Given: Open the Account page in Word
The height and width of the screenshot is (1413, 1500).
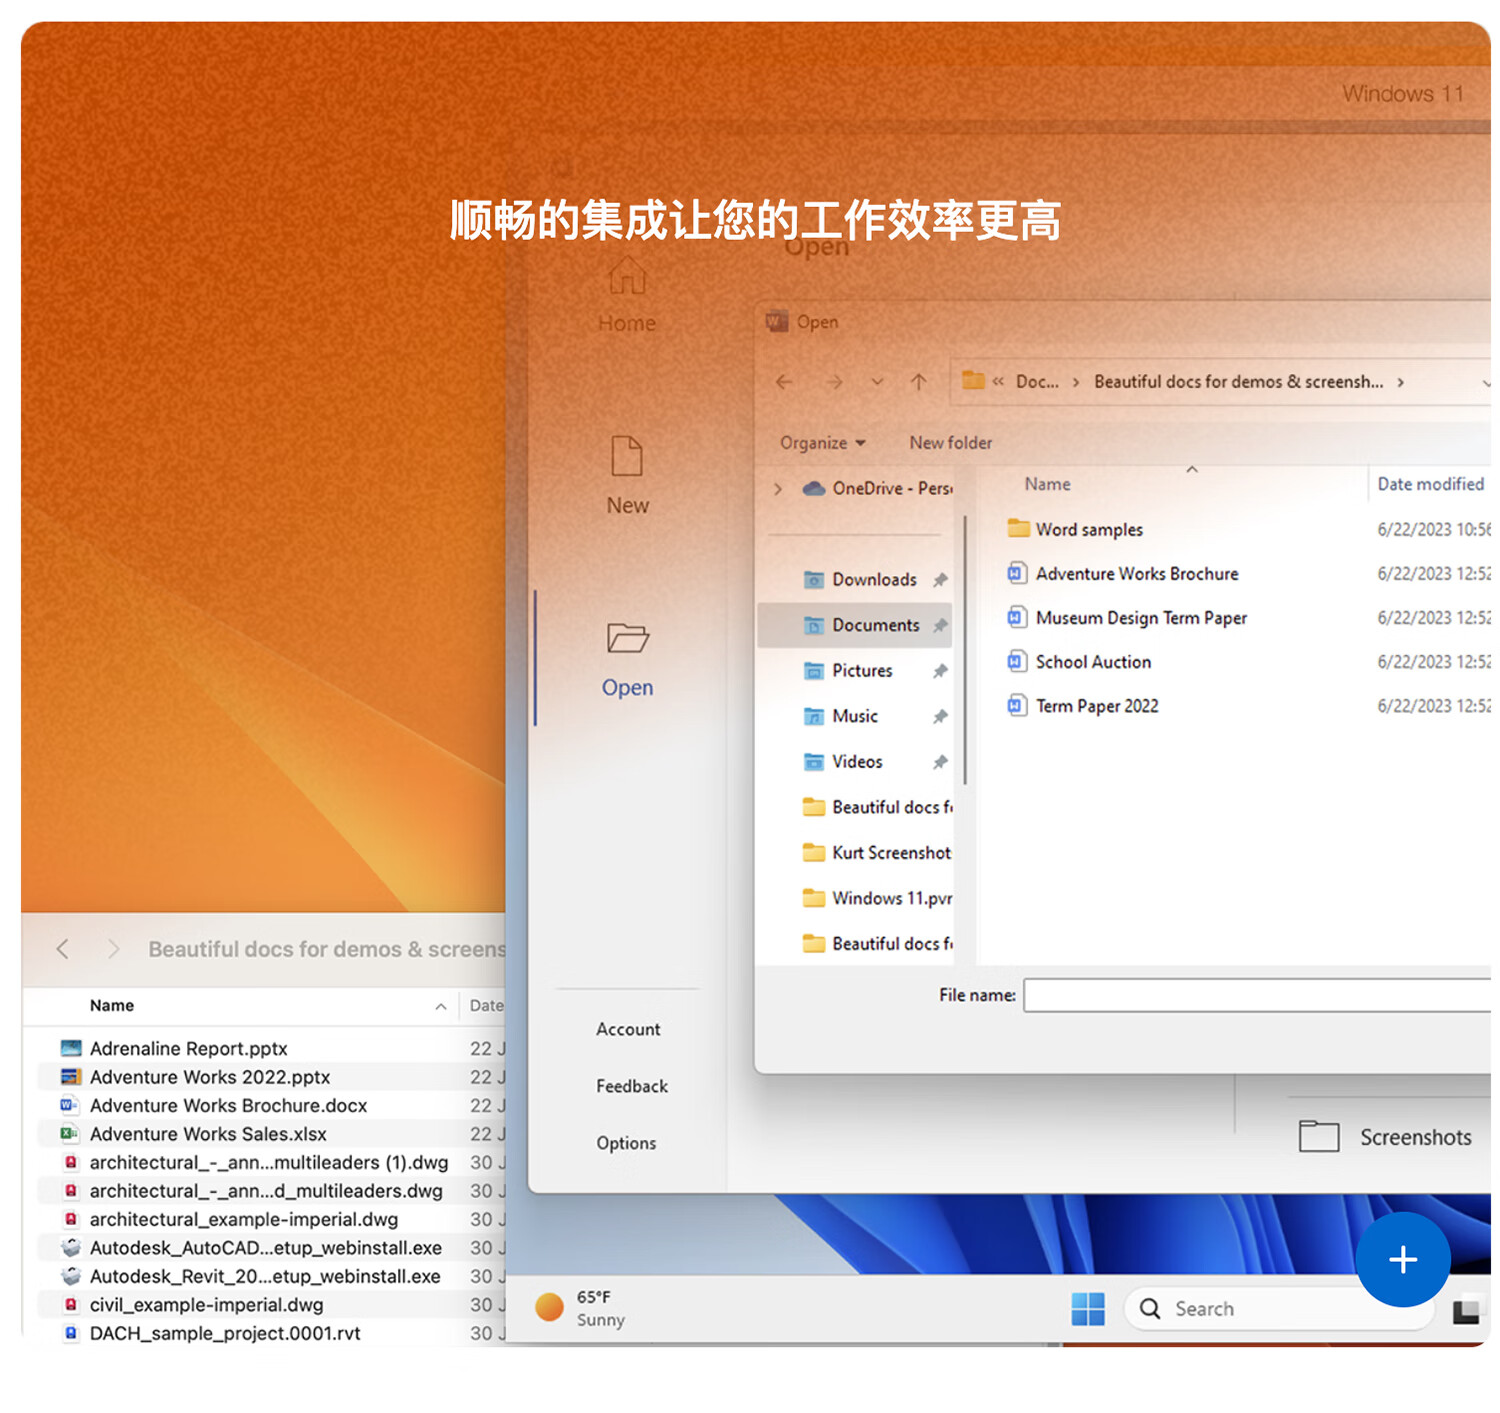Looking at the screenshot, I should (x=628, y=1030).
